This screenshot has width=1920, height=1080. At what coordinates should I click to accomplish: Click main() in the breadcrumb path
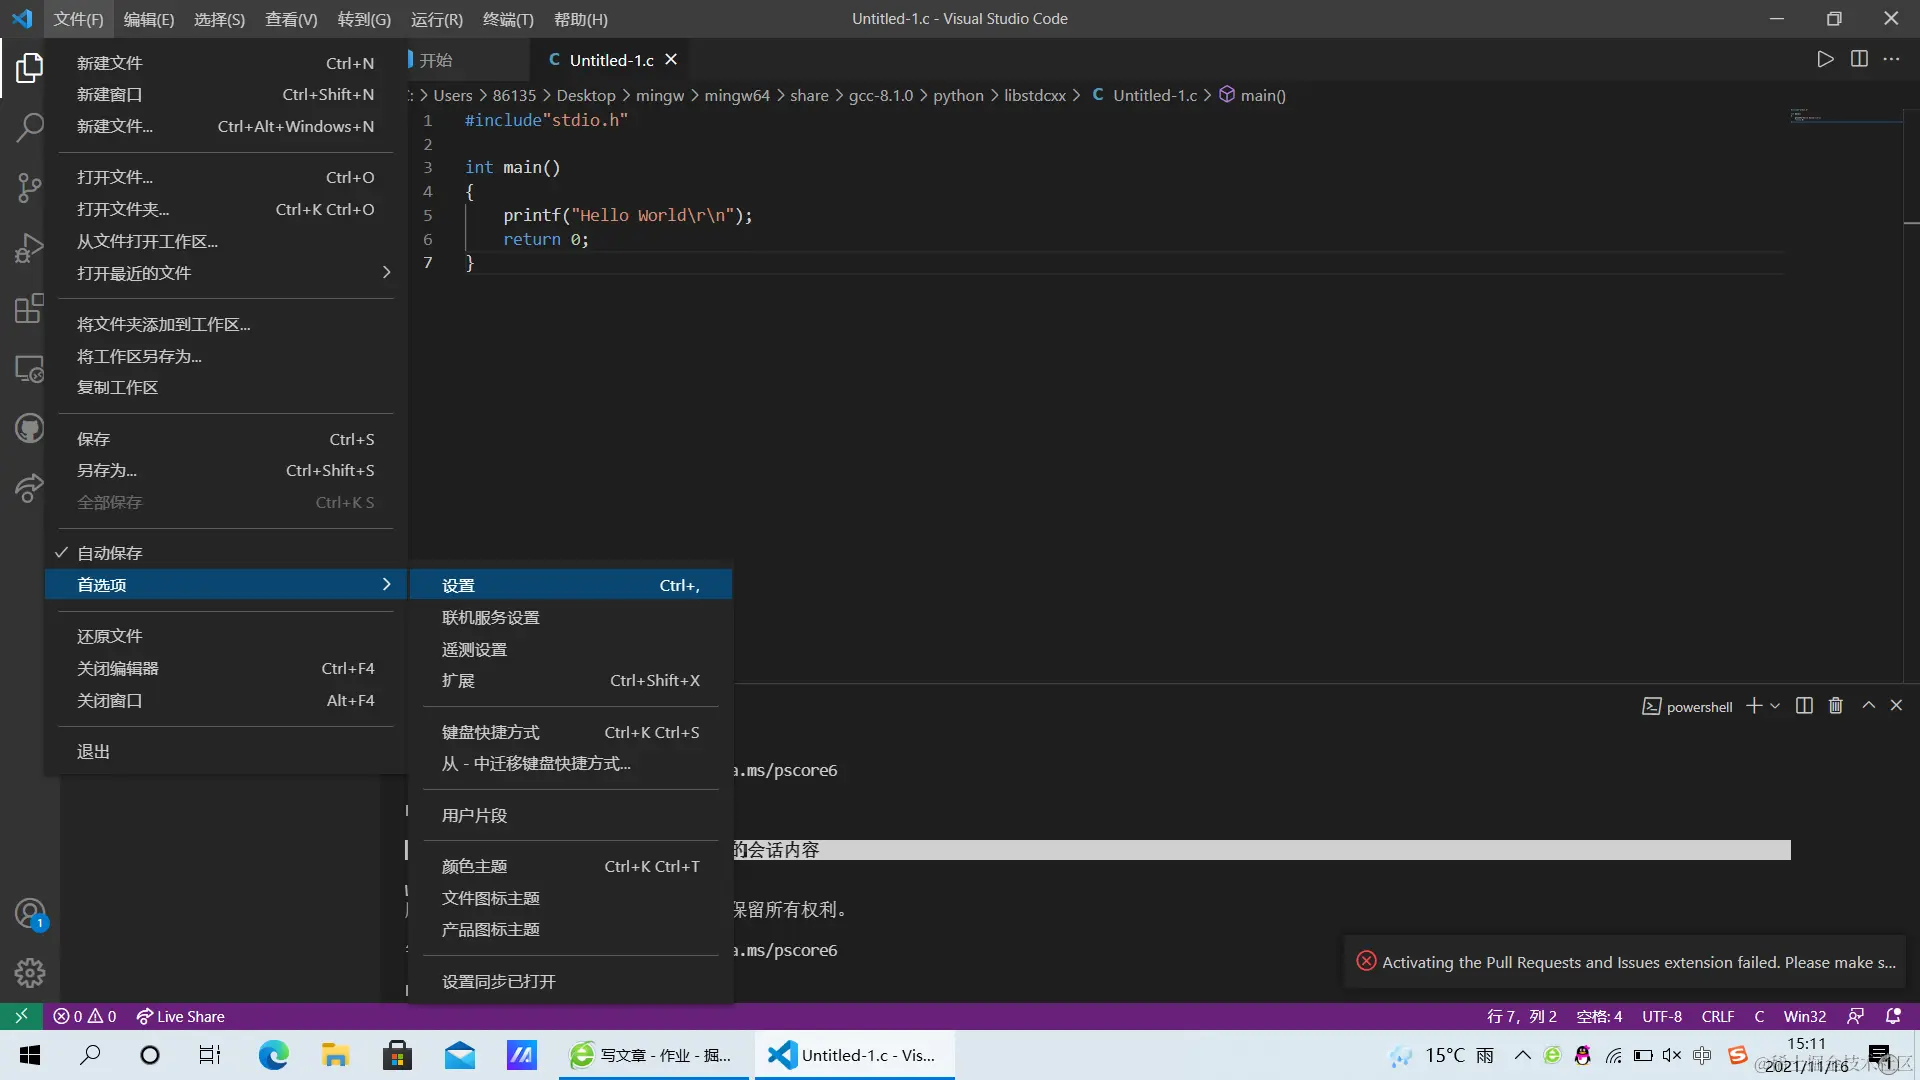(1262, 95)
